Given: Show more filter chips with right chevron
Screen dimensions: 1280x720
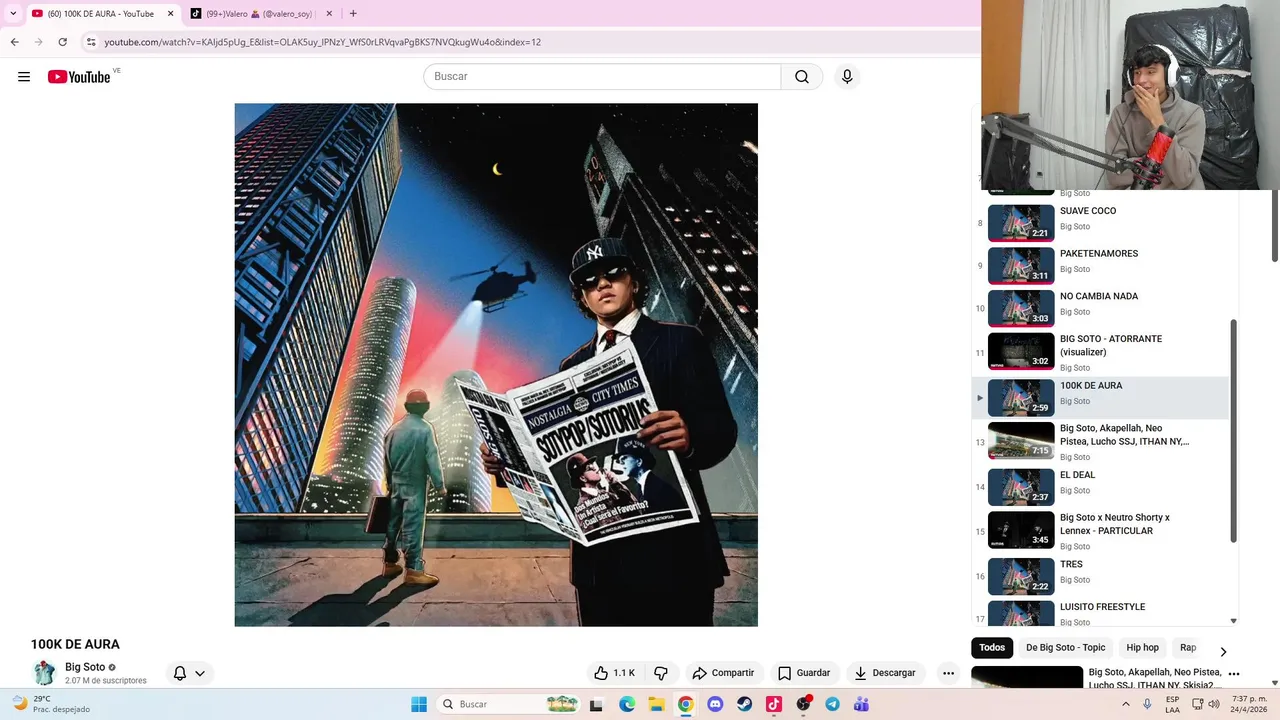Looking at the screenshot, I should coord(1222,651).
